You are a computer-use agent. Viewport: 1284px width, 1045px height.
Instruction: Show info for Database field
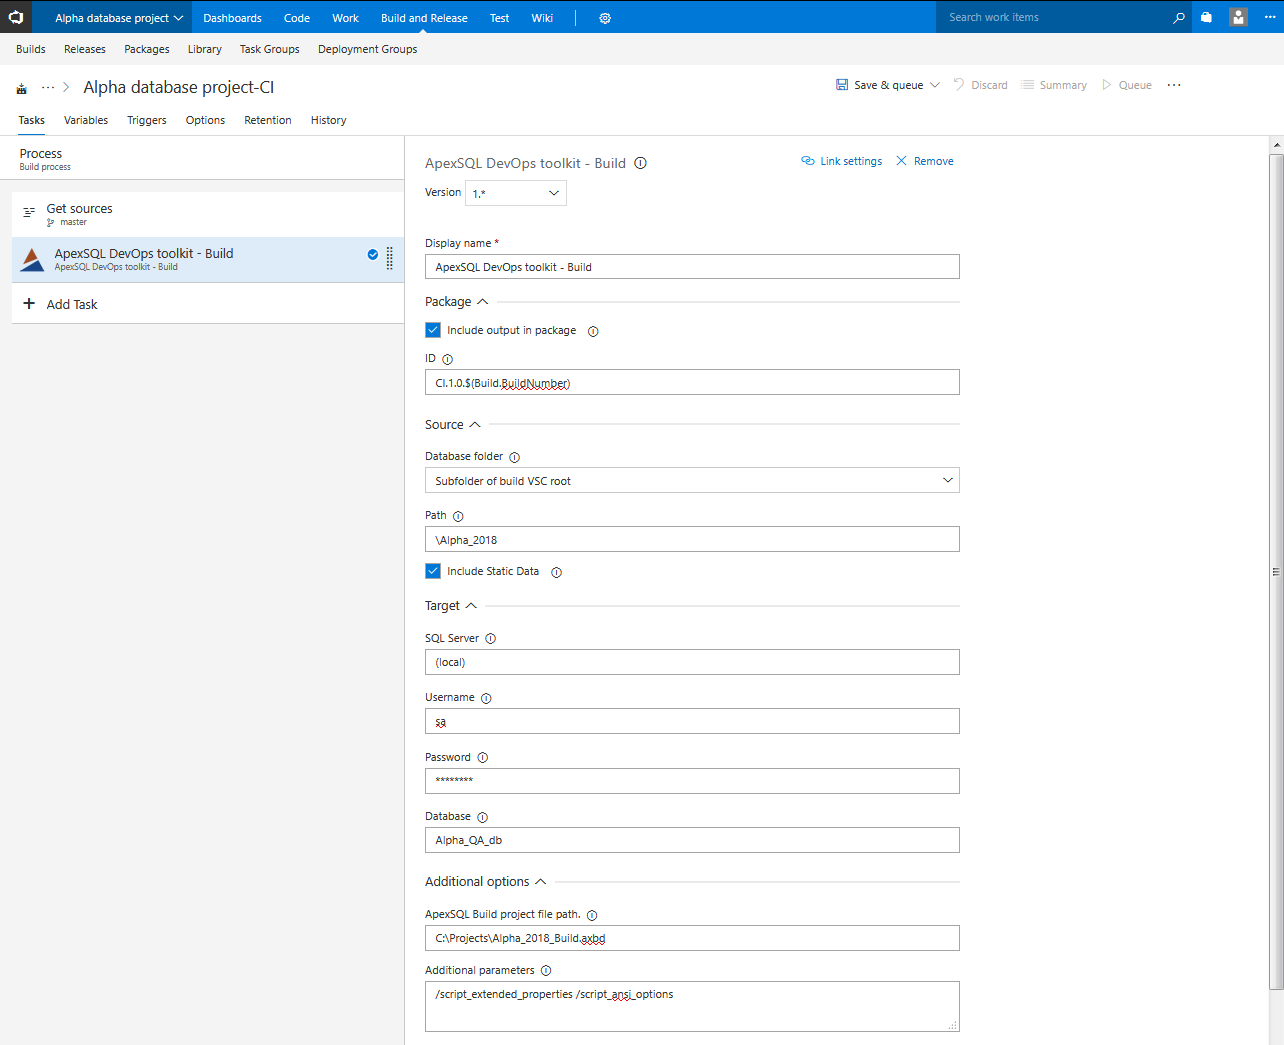click(x=482, y=817)
